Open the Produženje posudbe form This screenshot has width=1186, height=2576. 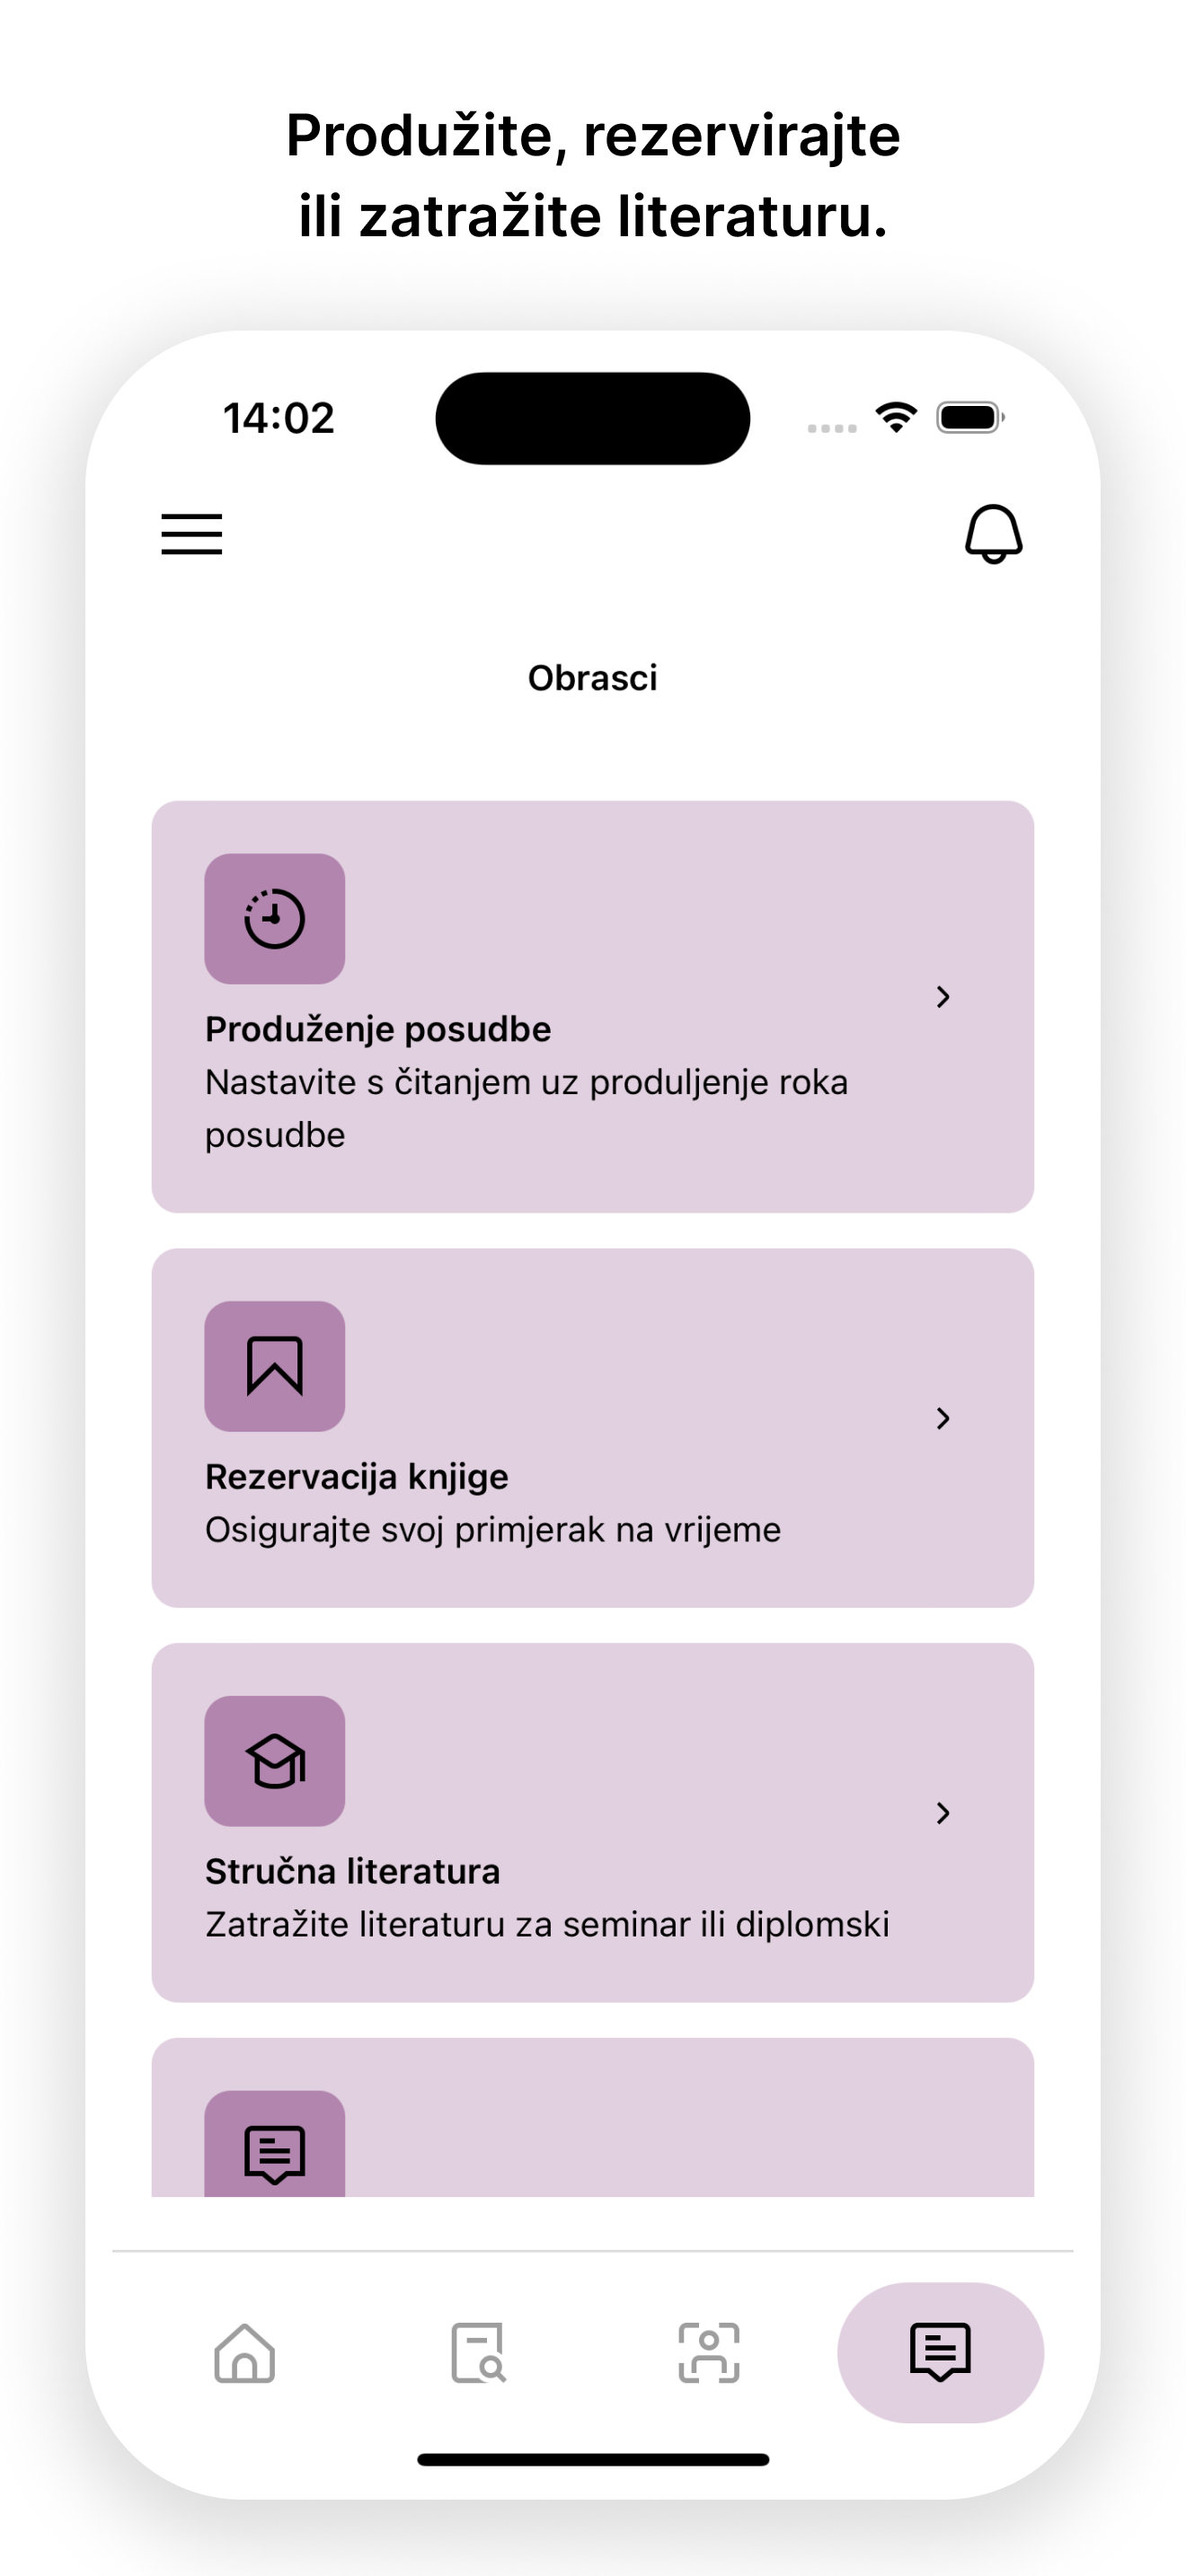click(593, 1007)
